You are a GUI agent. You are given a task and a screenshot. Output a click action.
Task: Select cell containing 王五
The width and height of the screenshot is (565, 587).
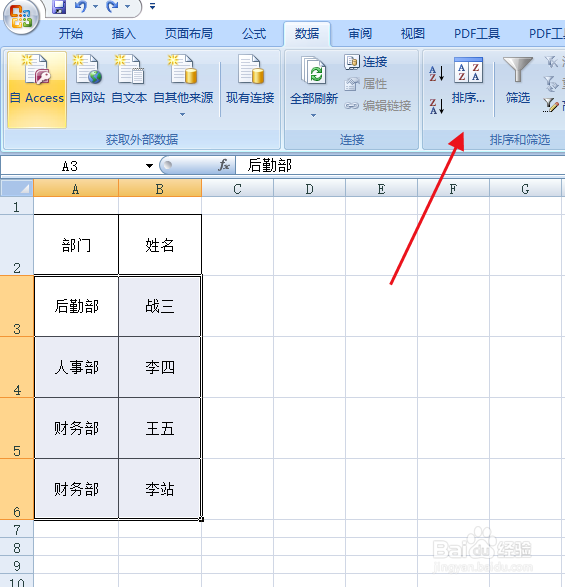pos(160,428)
